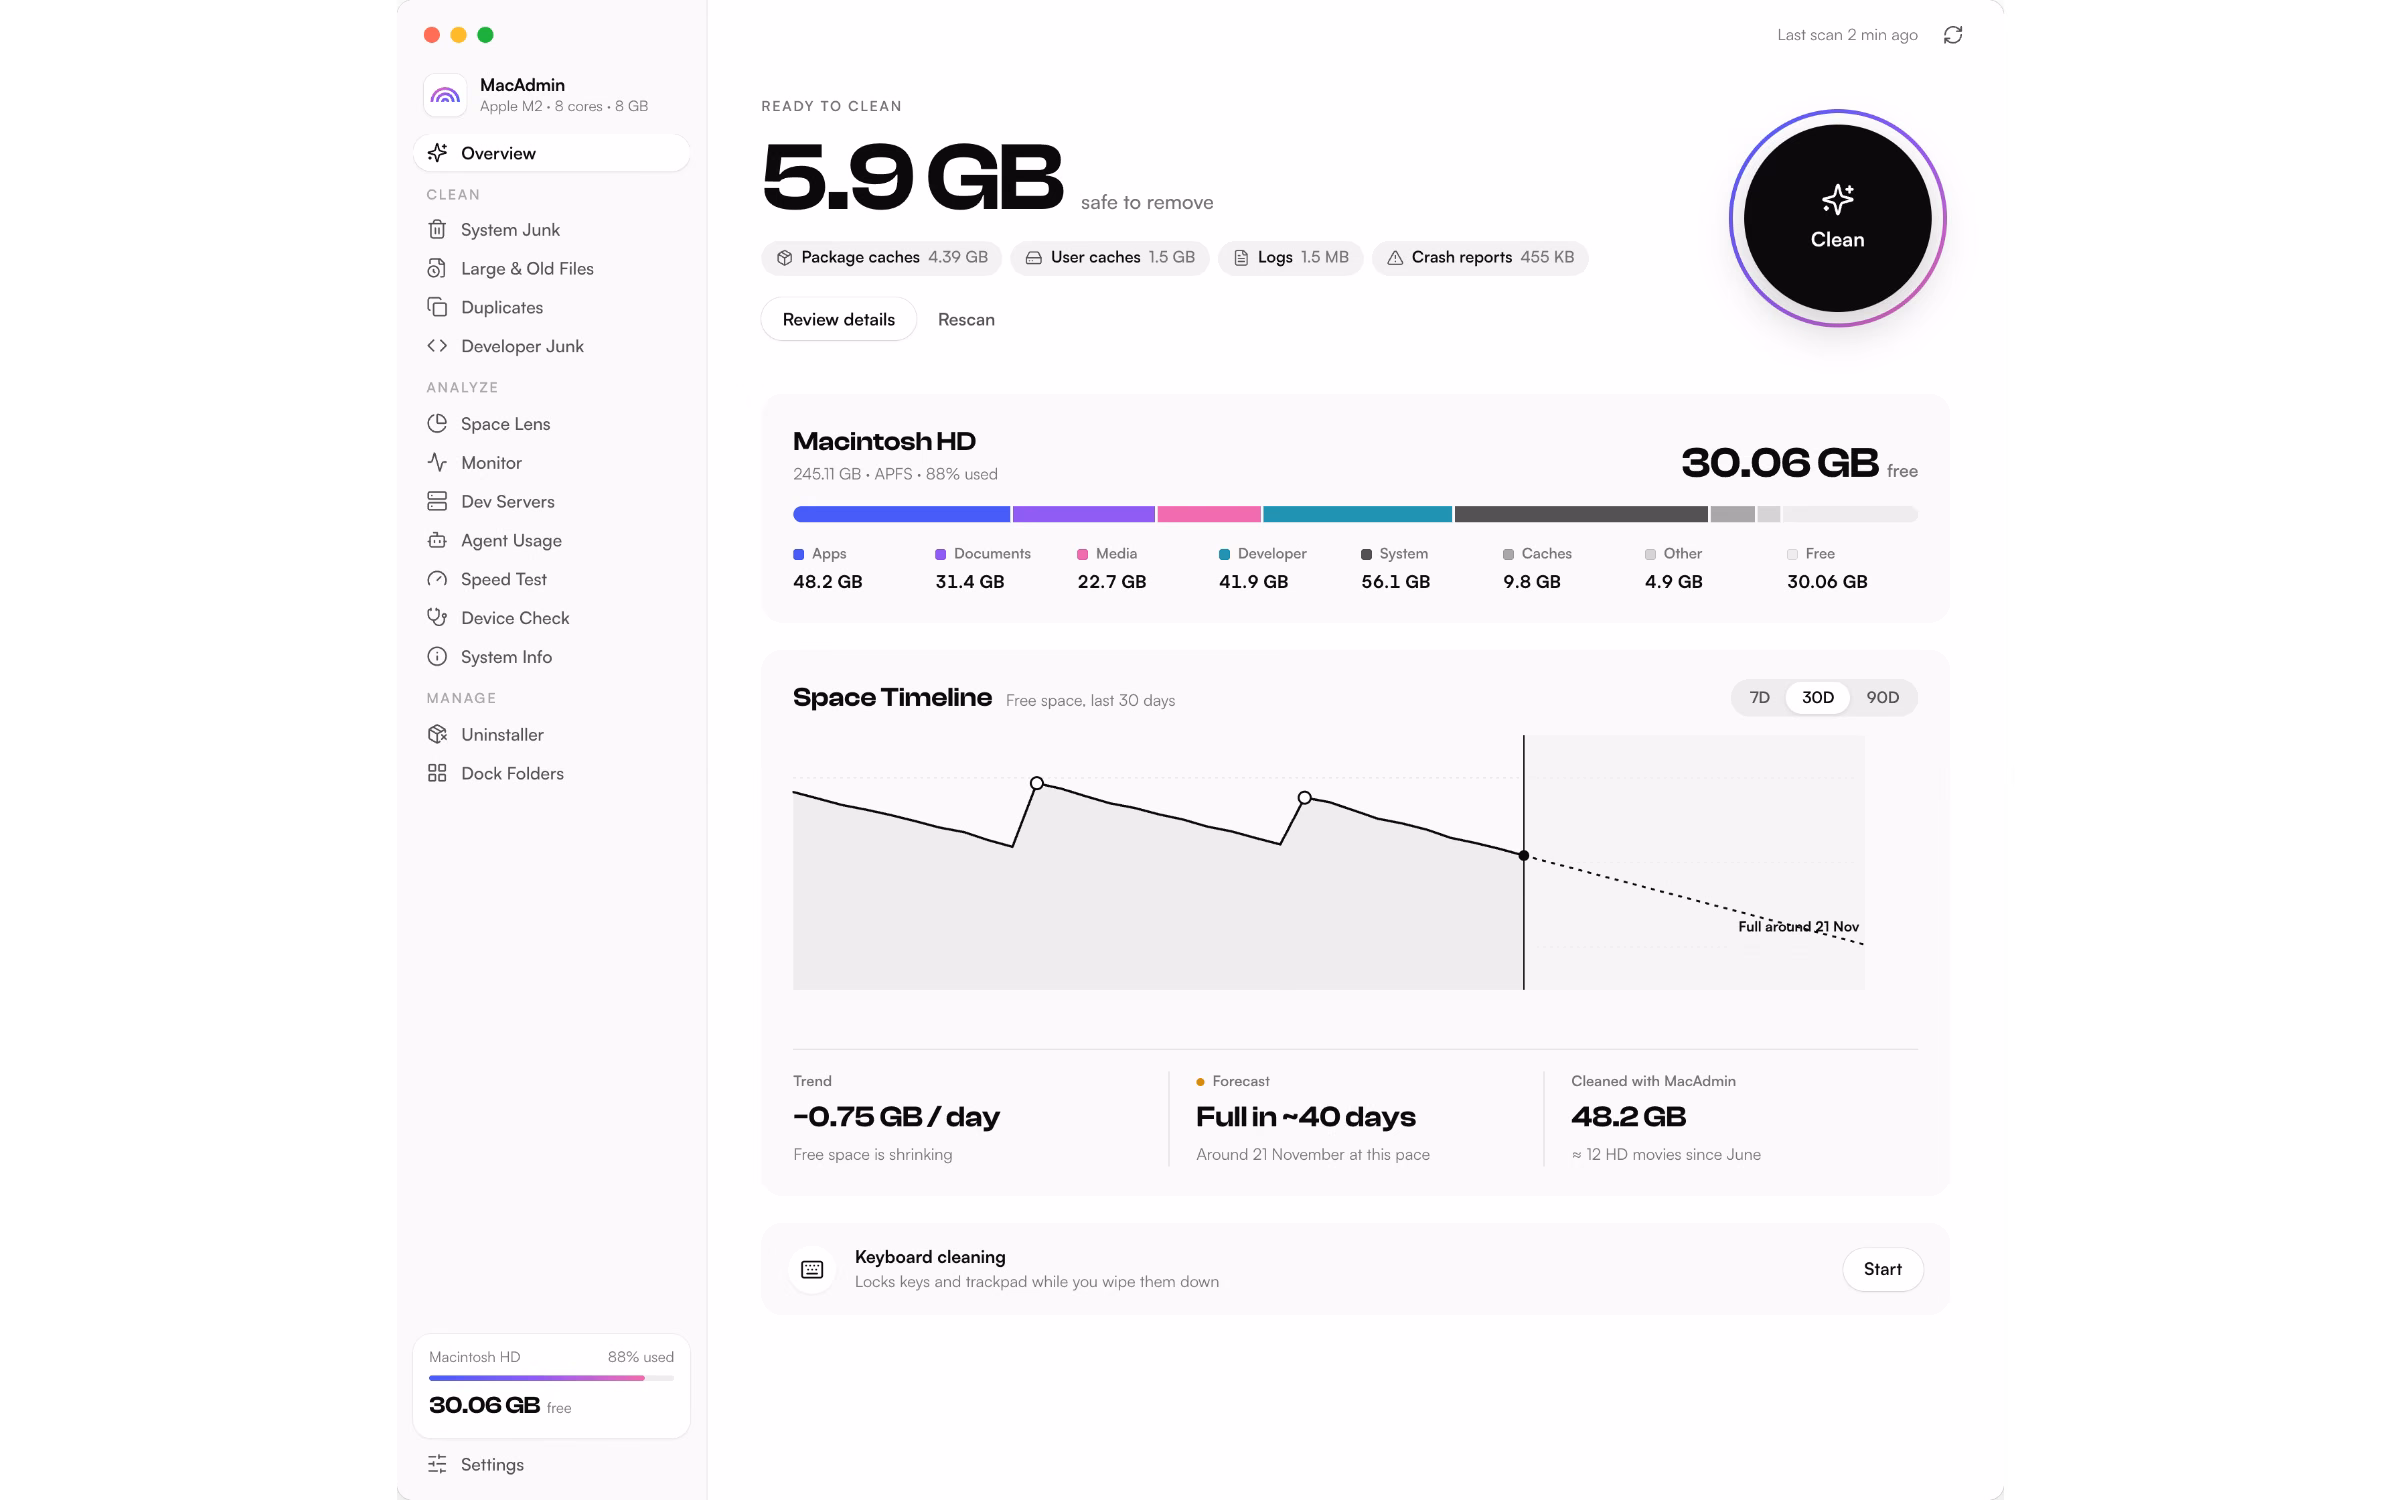Click 'Full in ~40 days' forecast text
The image size is (2400, 1500).
pyautogui.click(x=1305, y=1117)
